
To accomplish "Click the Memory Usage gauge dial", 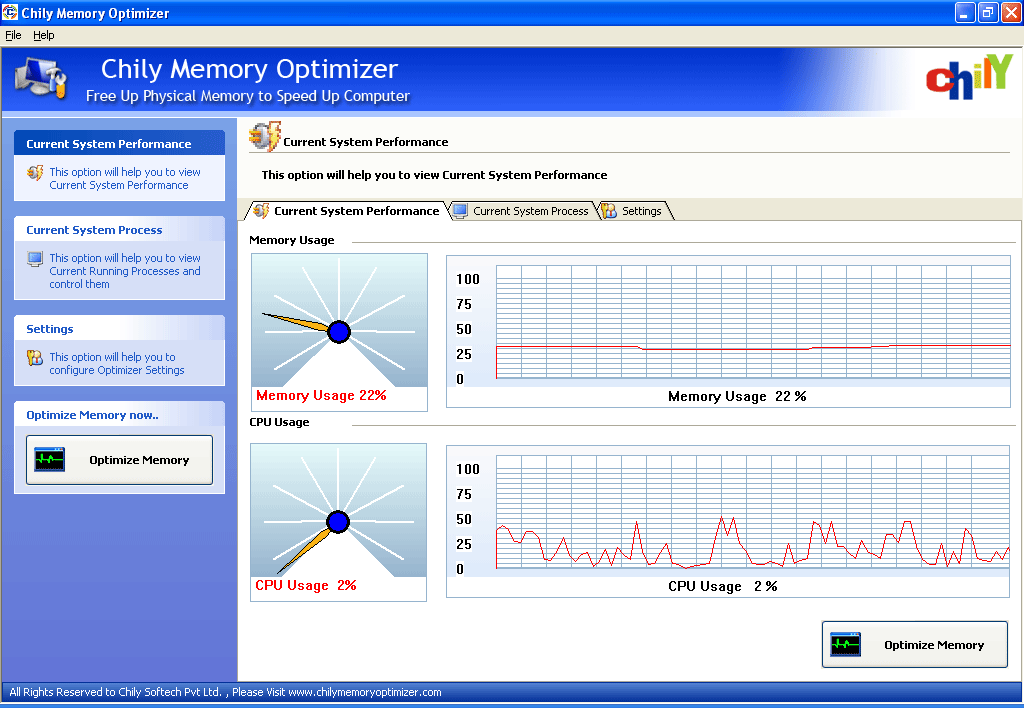I will point(338,330).
